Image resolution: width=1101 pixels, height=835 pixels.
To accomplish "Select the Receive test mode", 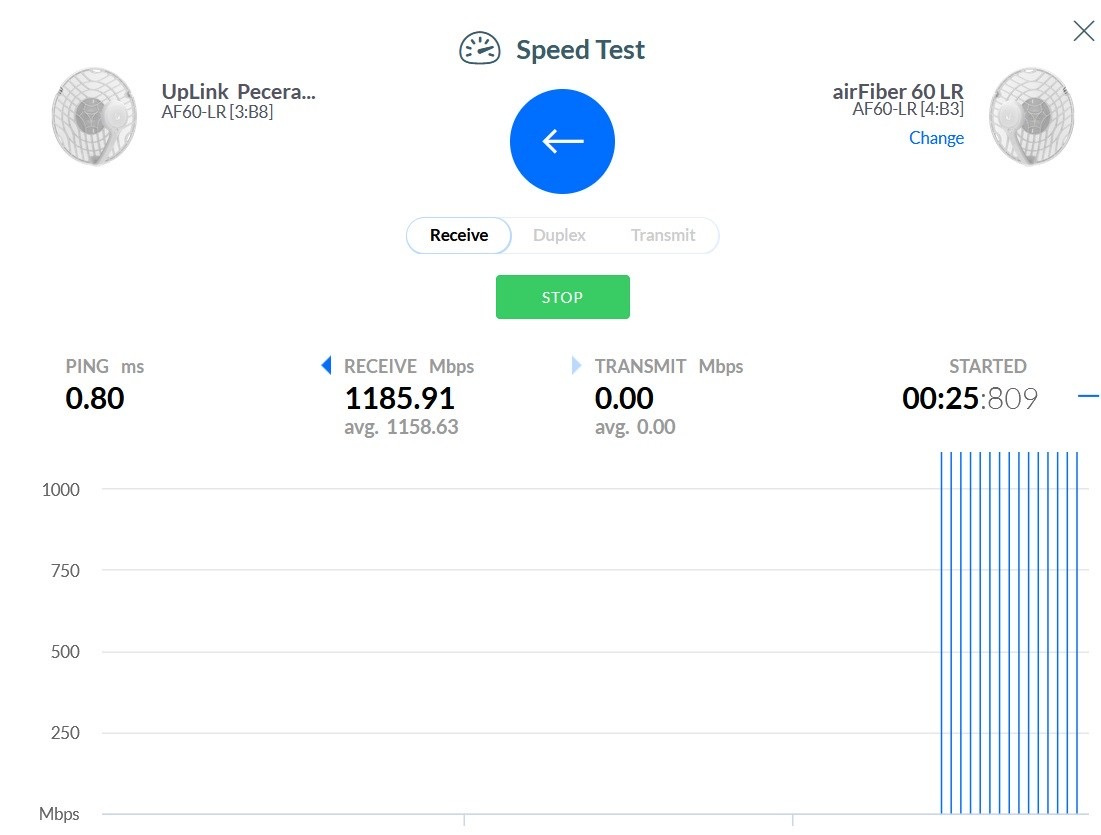I will click(x=459, y=236).
